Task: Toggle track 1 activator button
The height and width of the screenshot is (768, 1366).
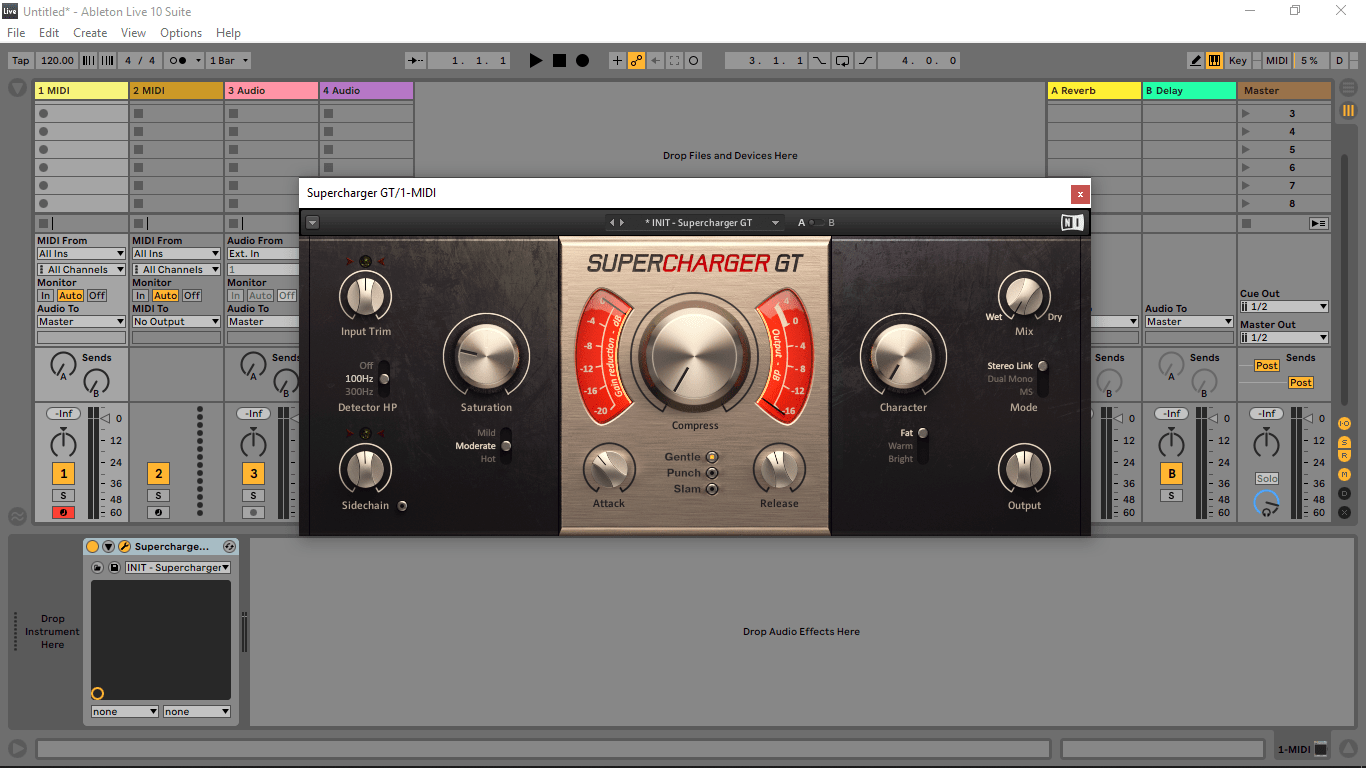Action: (63, 474)
